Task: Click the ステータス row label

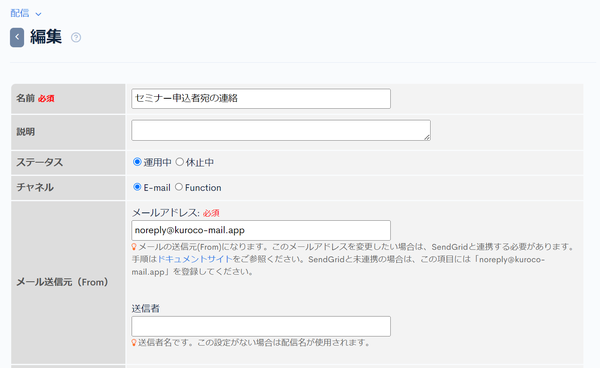Action: coord(39,162)
